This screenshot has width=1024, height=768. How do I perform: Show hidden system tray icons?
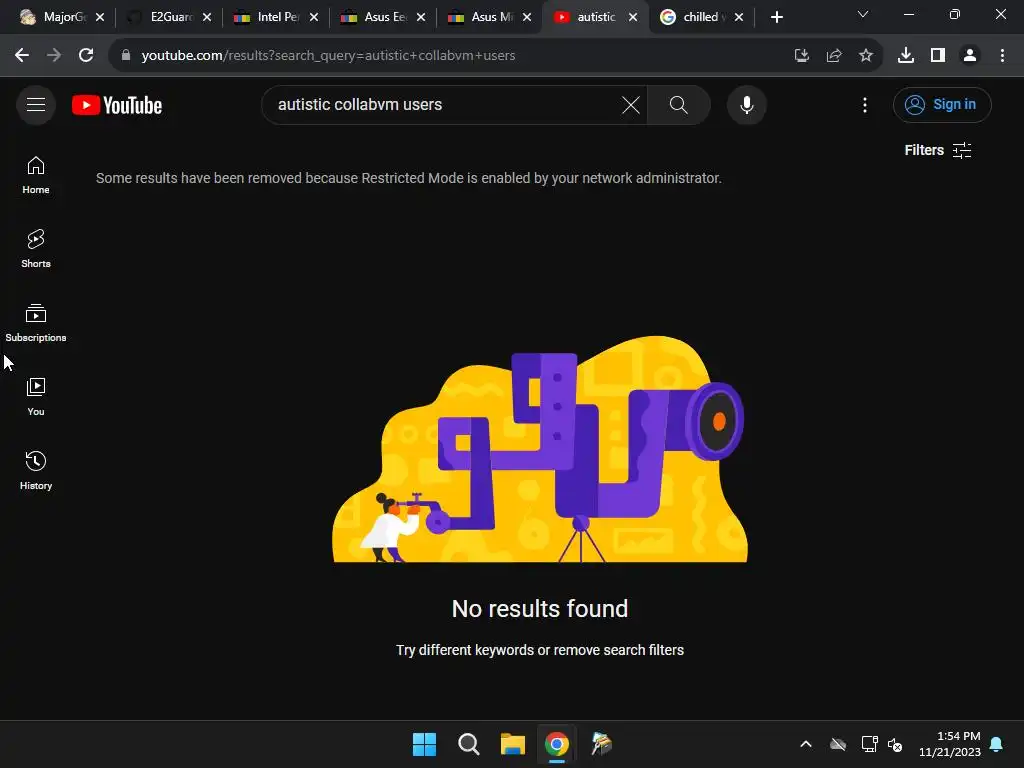(x=806, y=744)
